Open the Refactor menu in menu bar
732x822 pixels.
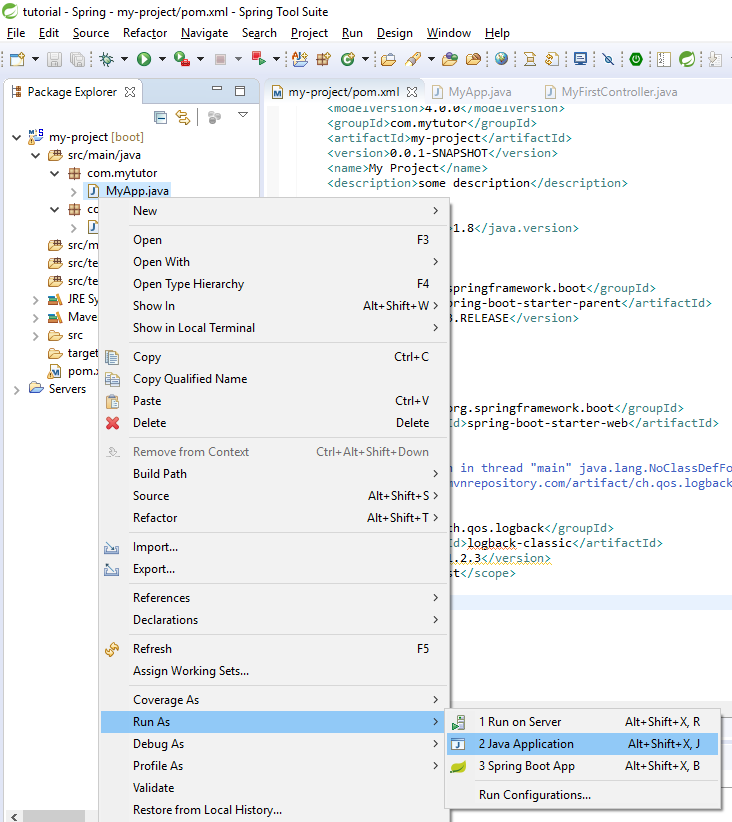coord(145,33)
